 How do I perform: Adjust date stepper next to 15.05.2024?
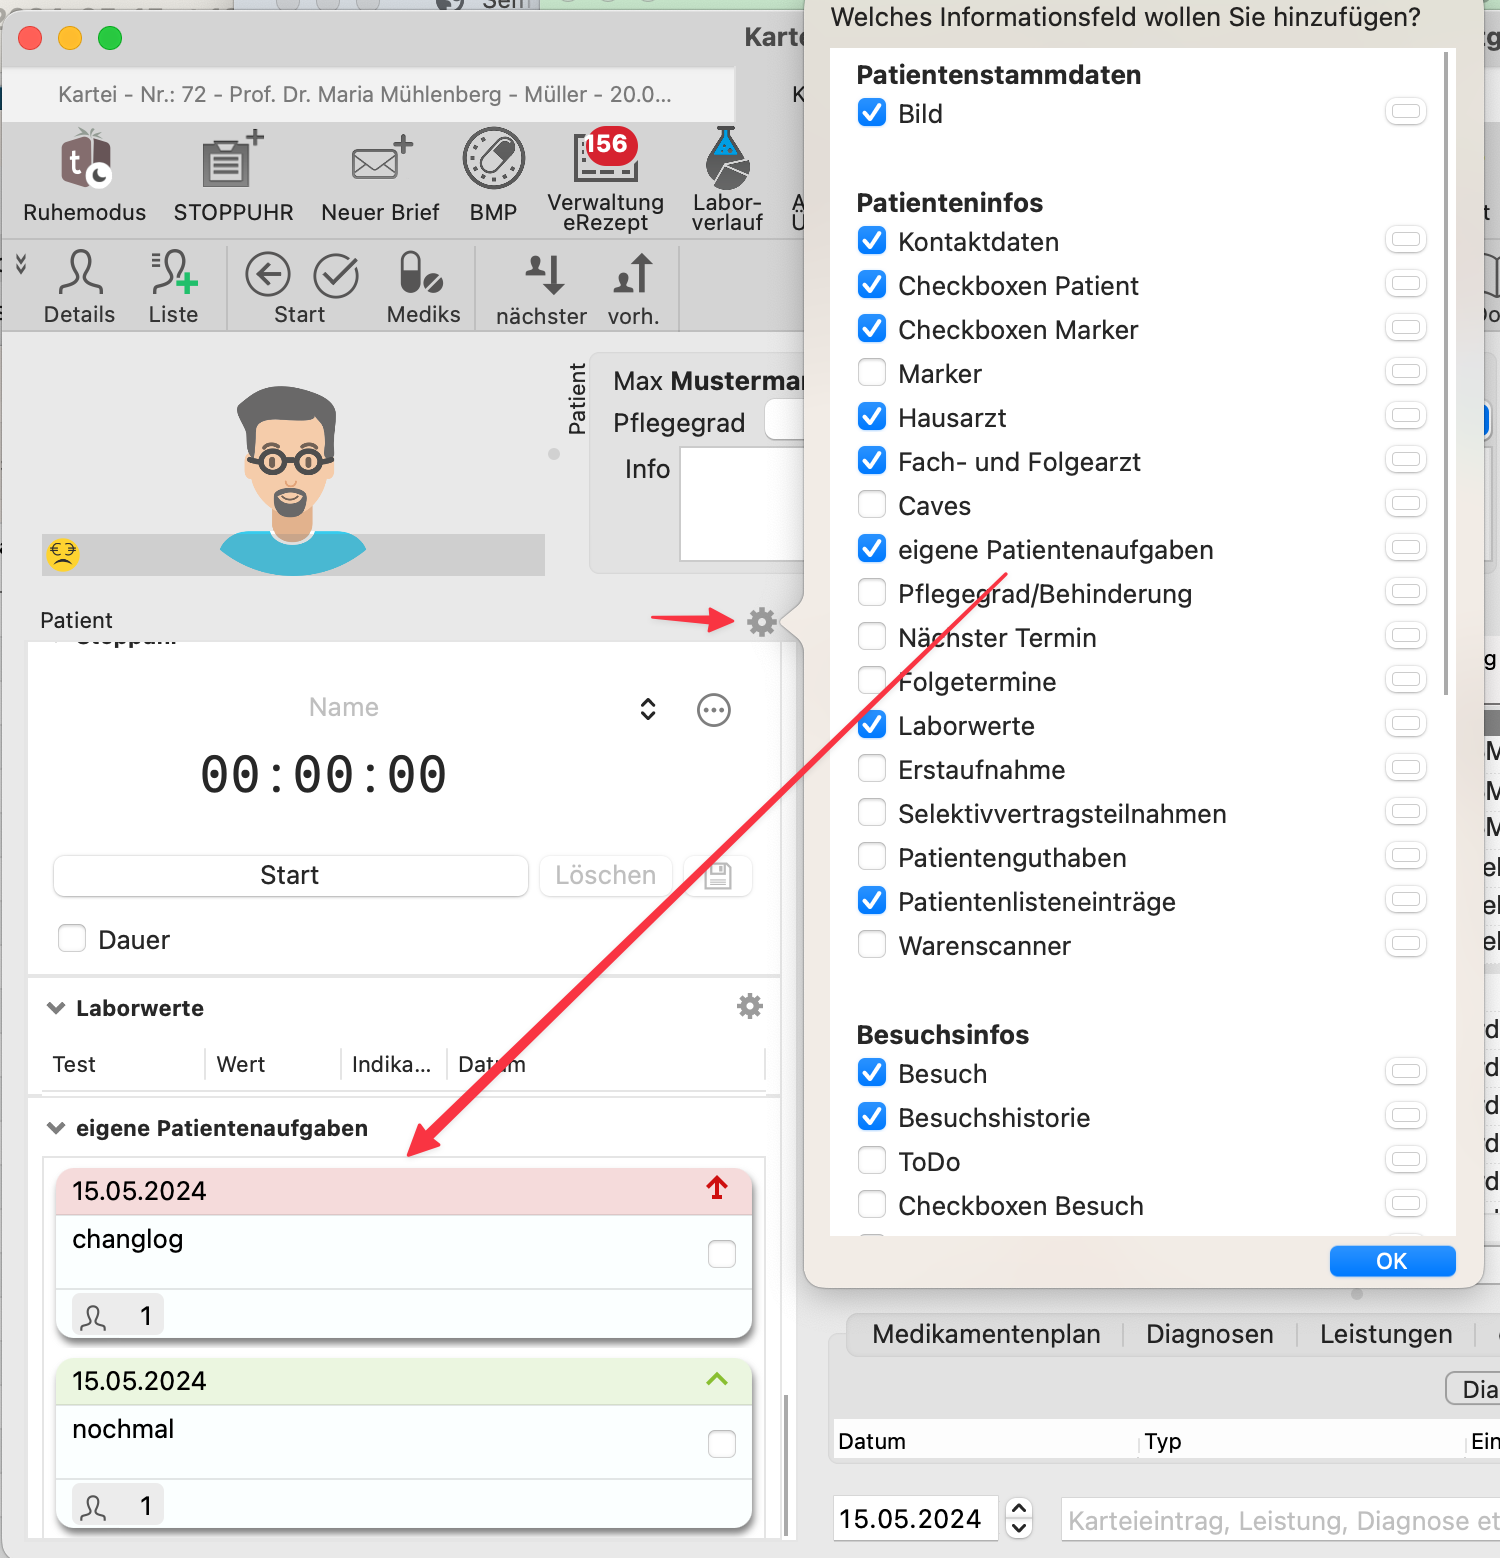click(x=1019, y=1518)
